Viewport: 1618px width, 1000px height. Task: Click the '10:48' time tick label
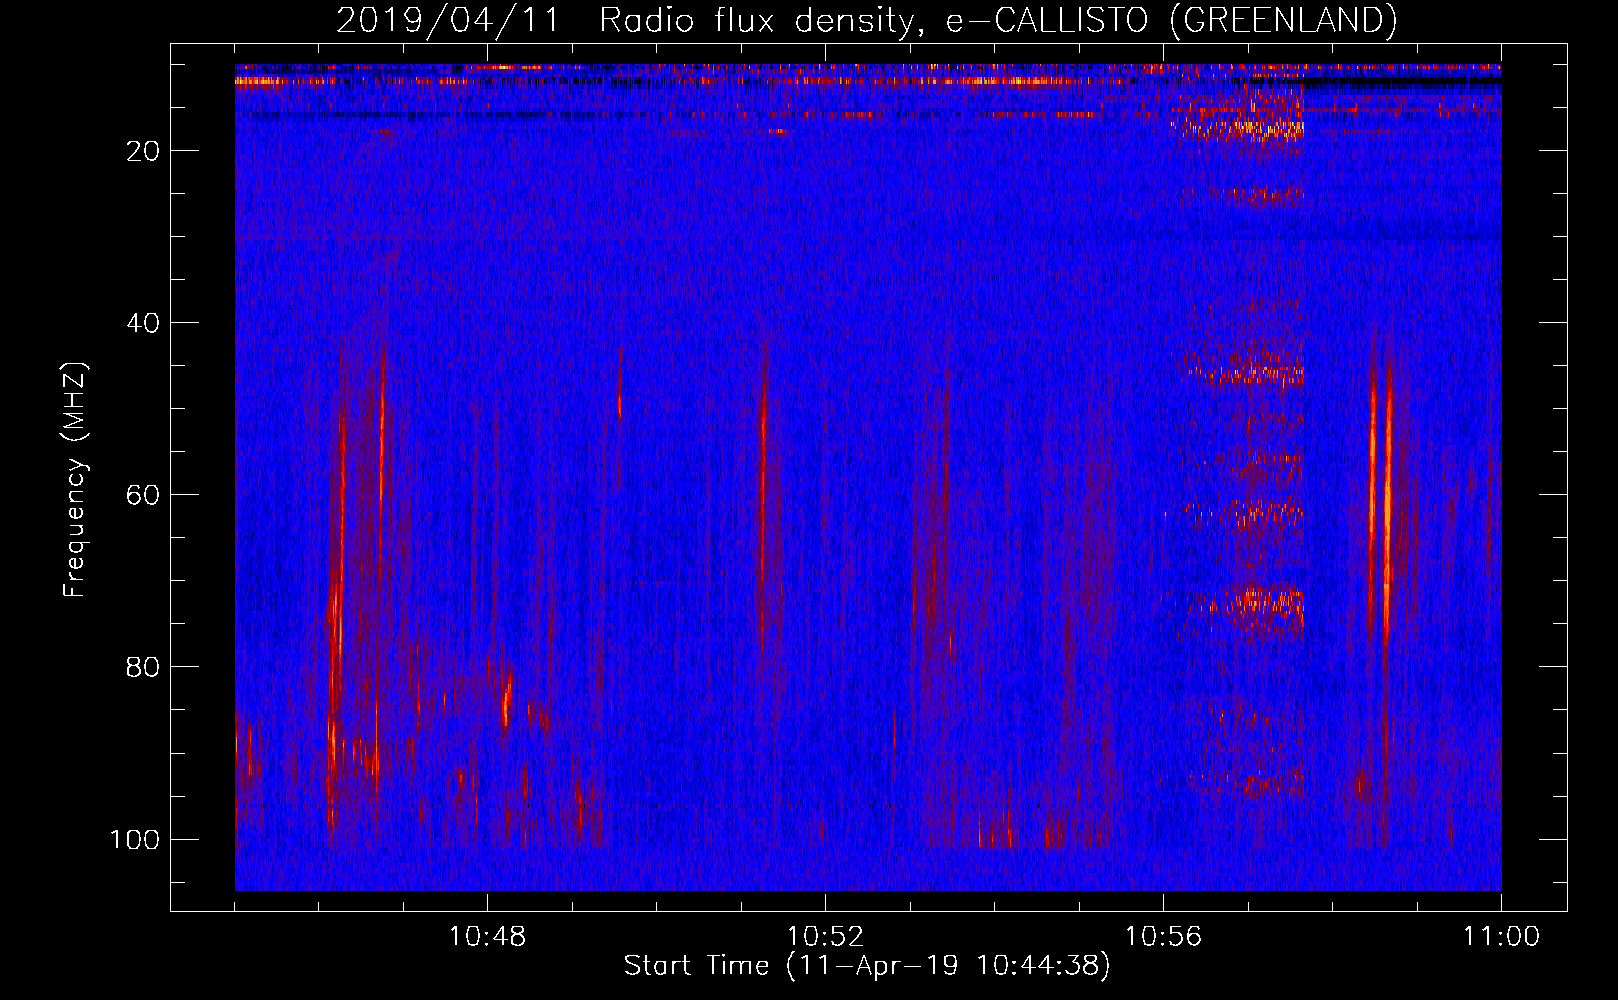tap(487, 937)
